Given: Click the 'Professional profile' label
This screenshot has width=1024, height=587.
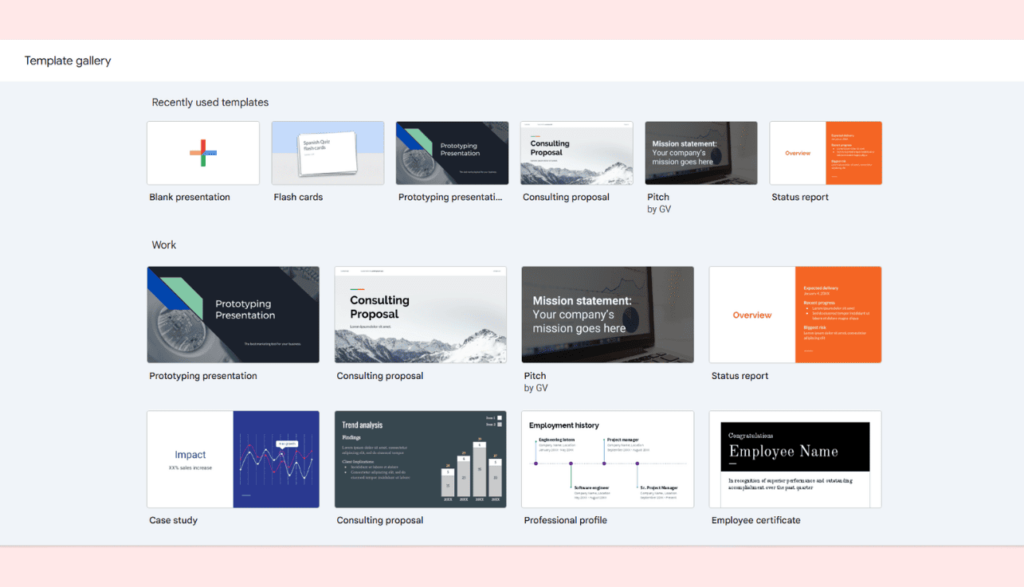Looking at the screenshot, I should (x=566, y=520).
